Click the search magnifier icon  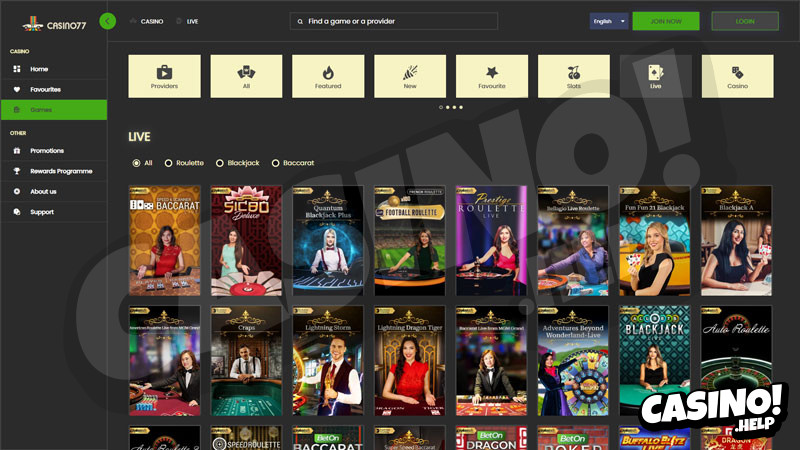pyautogui.click(x=300, y=21)
